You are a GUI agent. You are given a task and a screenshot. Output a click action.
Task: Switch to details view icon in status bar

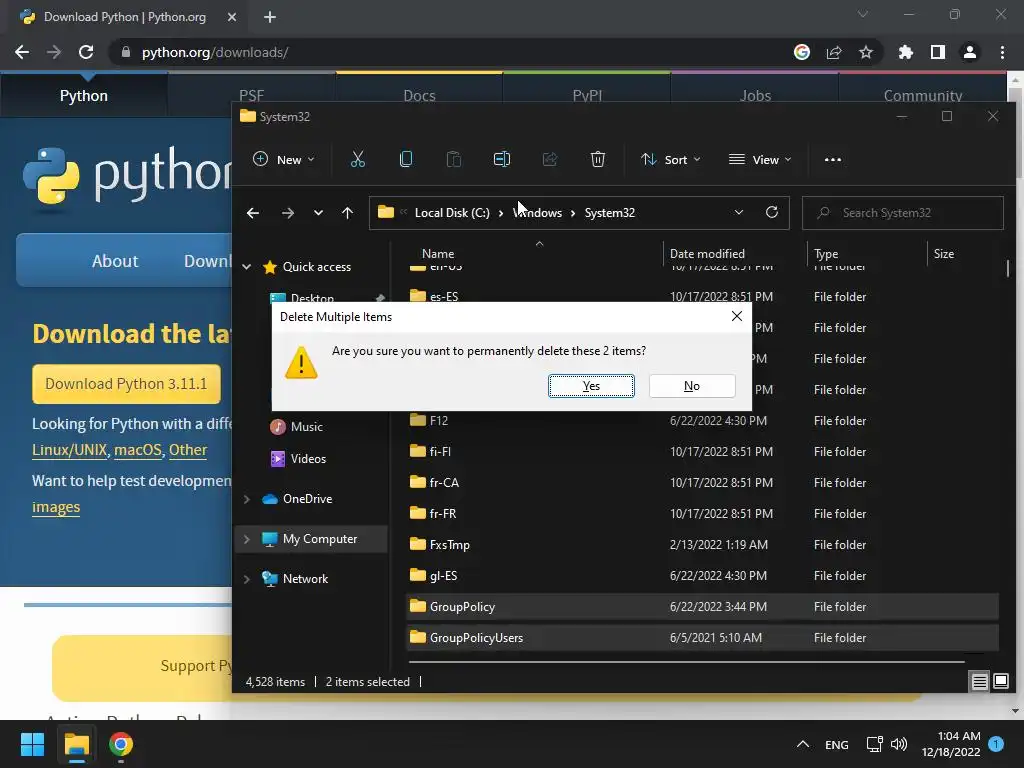980,682
